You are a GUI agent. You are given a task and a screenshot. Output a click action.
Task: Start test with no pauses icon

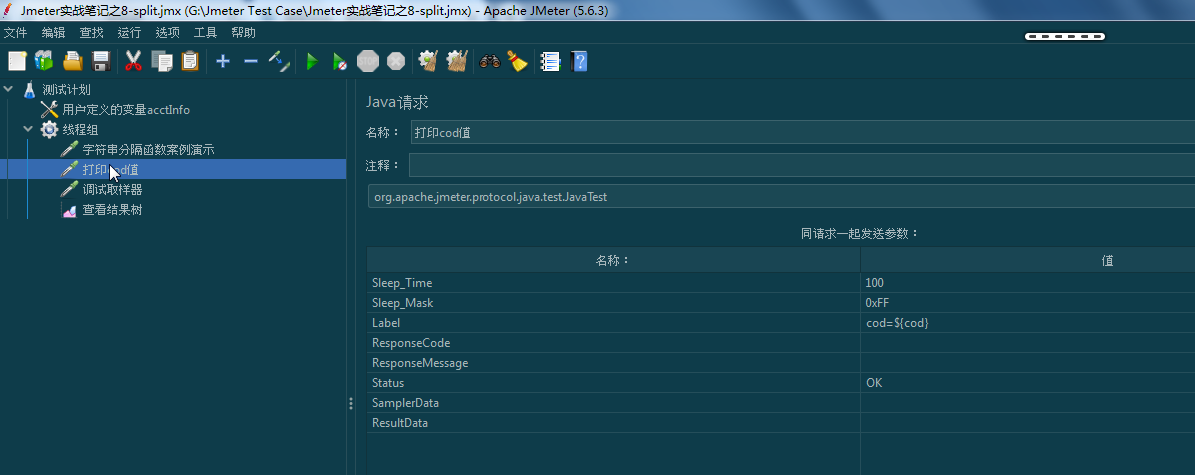coord(340,62)
